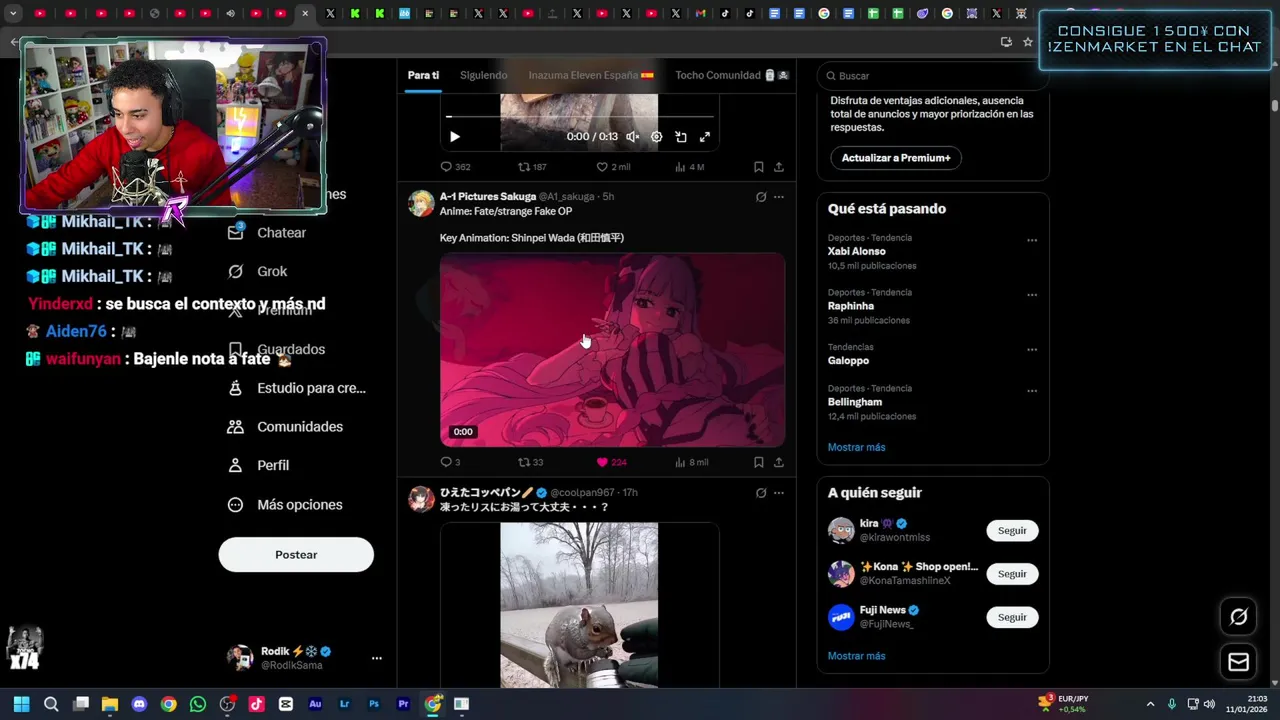Unmute the top video's audio

[x=632, y=137]
